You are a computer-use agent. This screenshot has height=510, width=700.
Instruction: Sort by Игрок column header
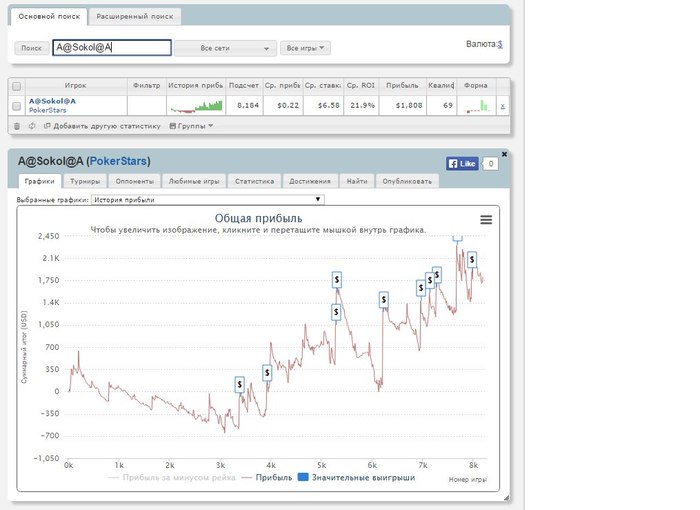[x=76, y=85]
